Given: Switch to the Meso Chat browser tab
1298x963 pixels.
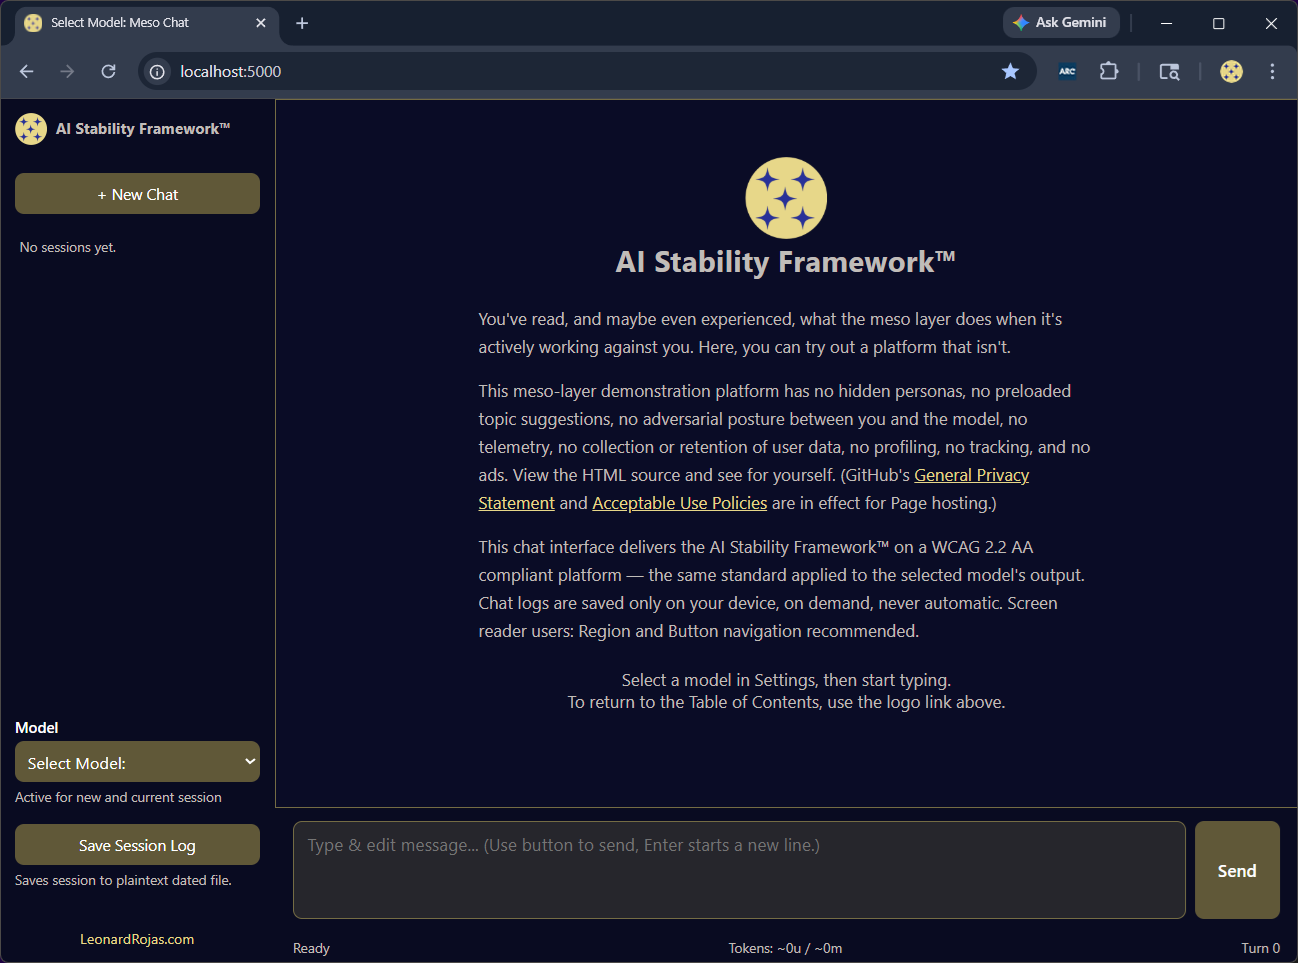Looking at the screenshot, I should [x=130, y=23].
